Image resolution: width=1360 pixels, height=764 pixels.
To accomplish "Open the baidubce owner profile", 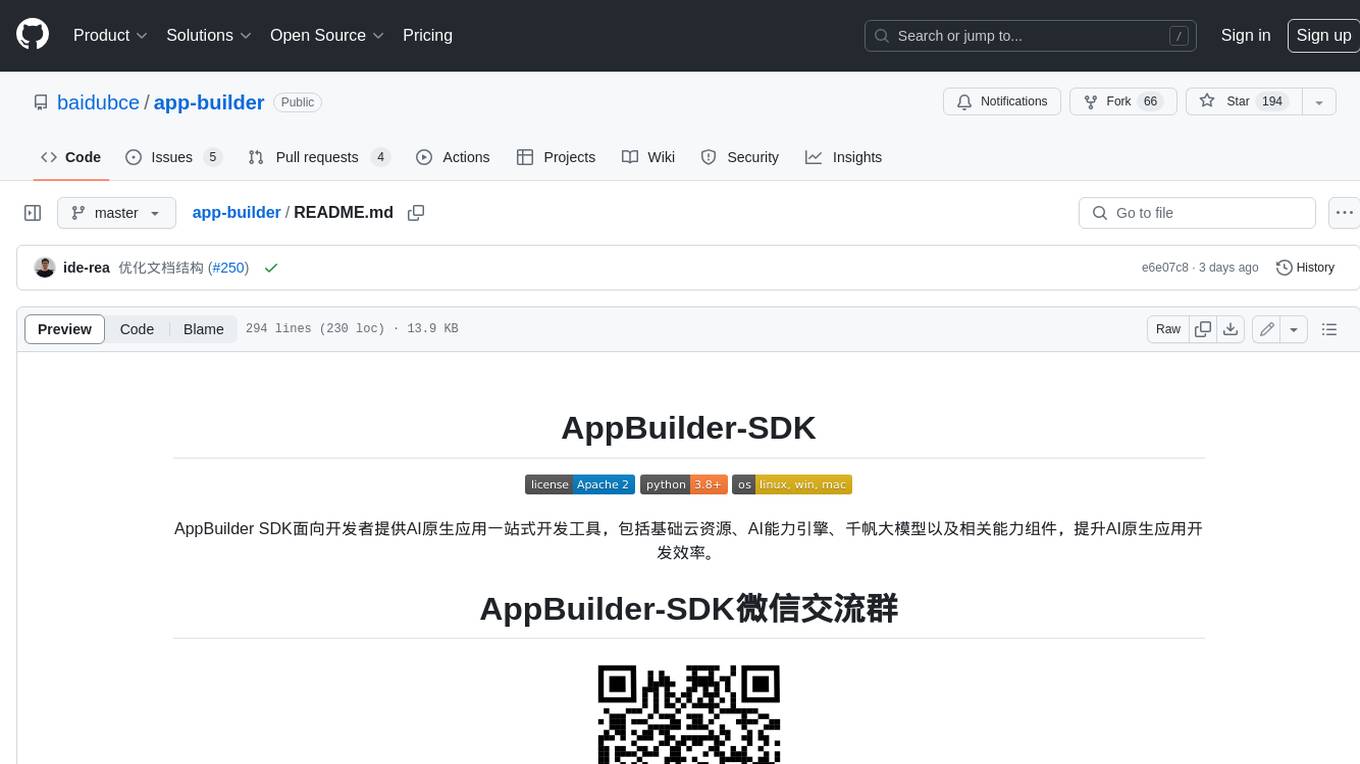I will [98, 102].
